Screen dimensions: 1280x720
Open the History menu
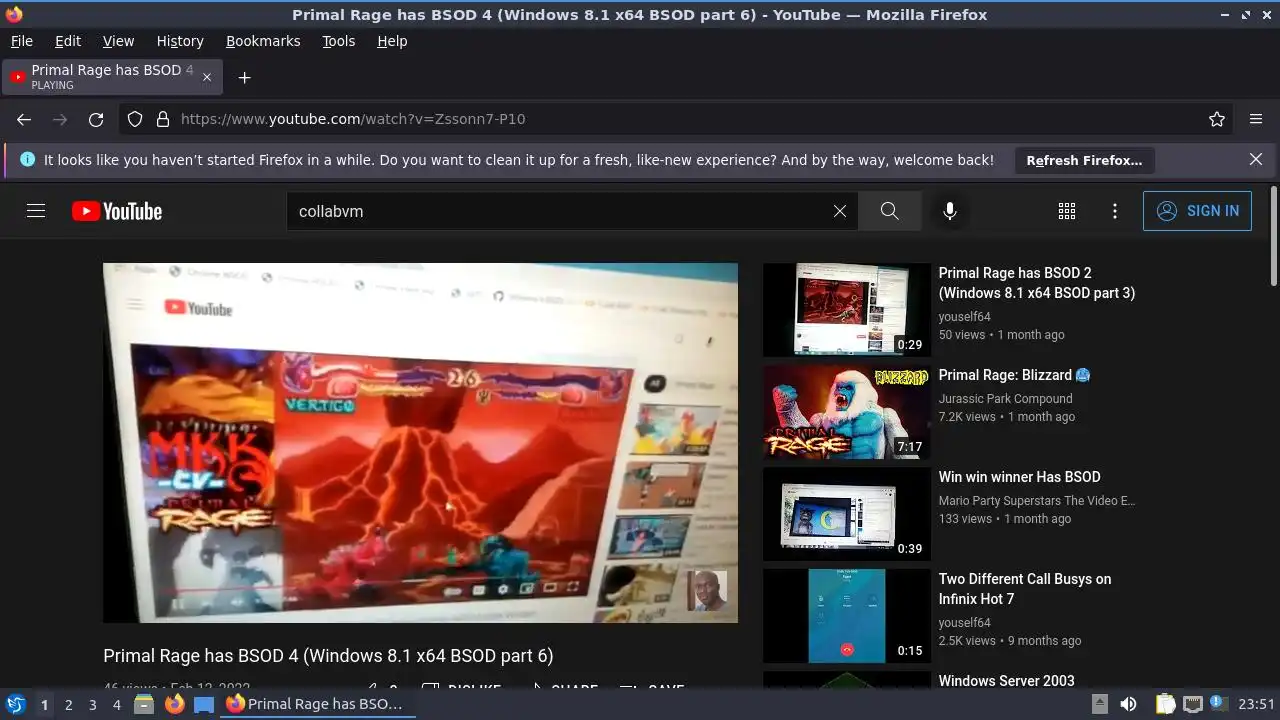click(180, 41)
